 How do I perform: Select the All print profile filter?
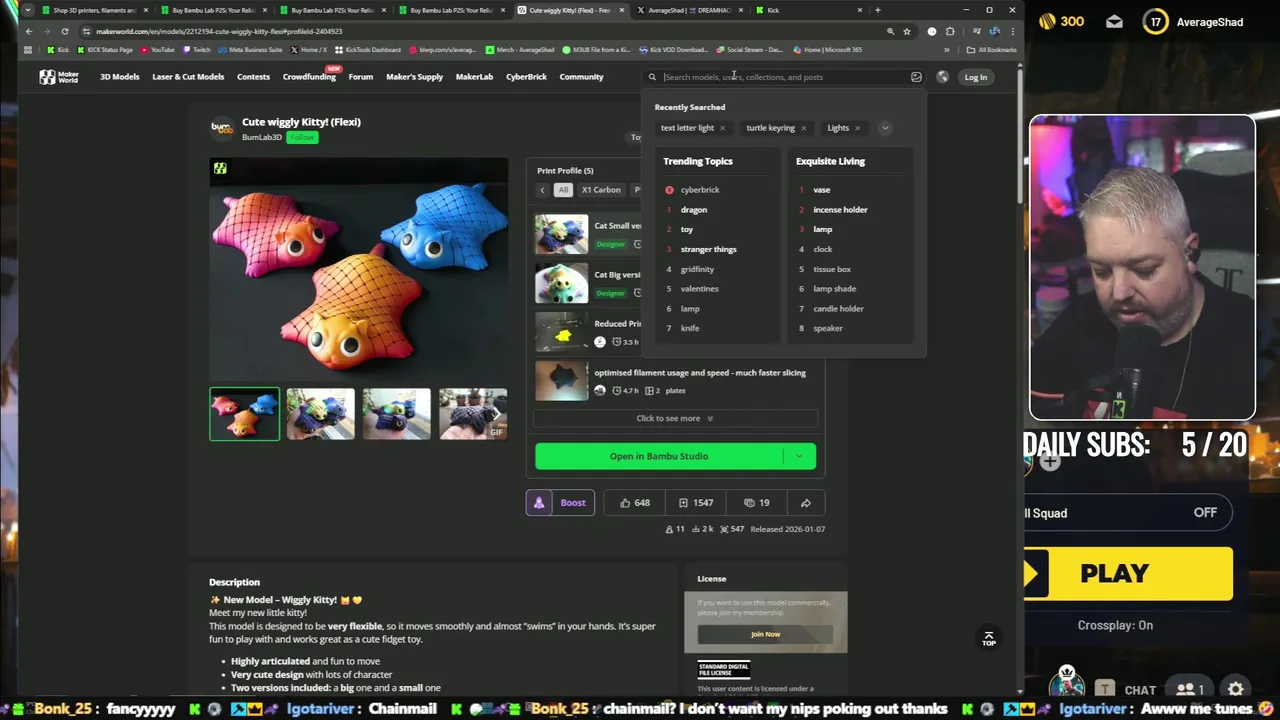[x=563, y=190]
